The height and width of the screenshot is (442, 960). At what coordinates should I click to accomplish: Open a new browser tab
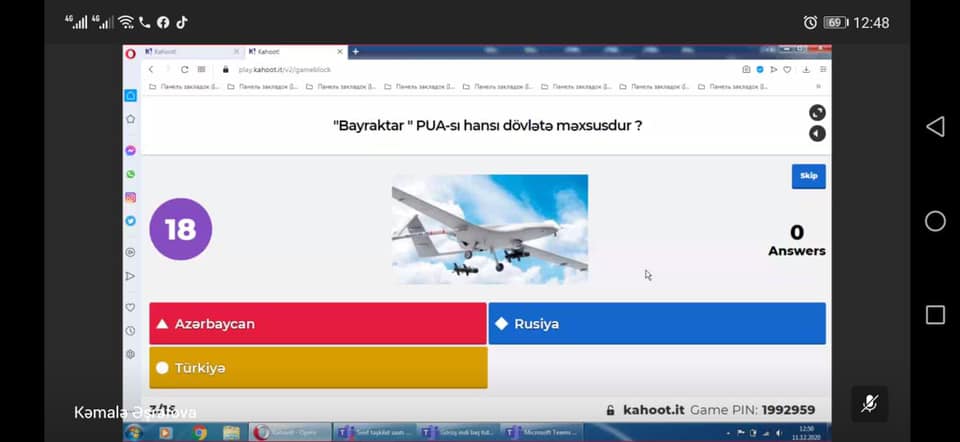[356, 52]
